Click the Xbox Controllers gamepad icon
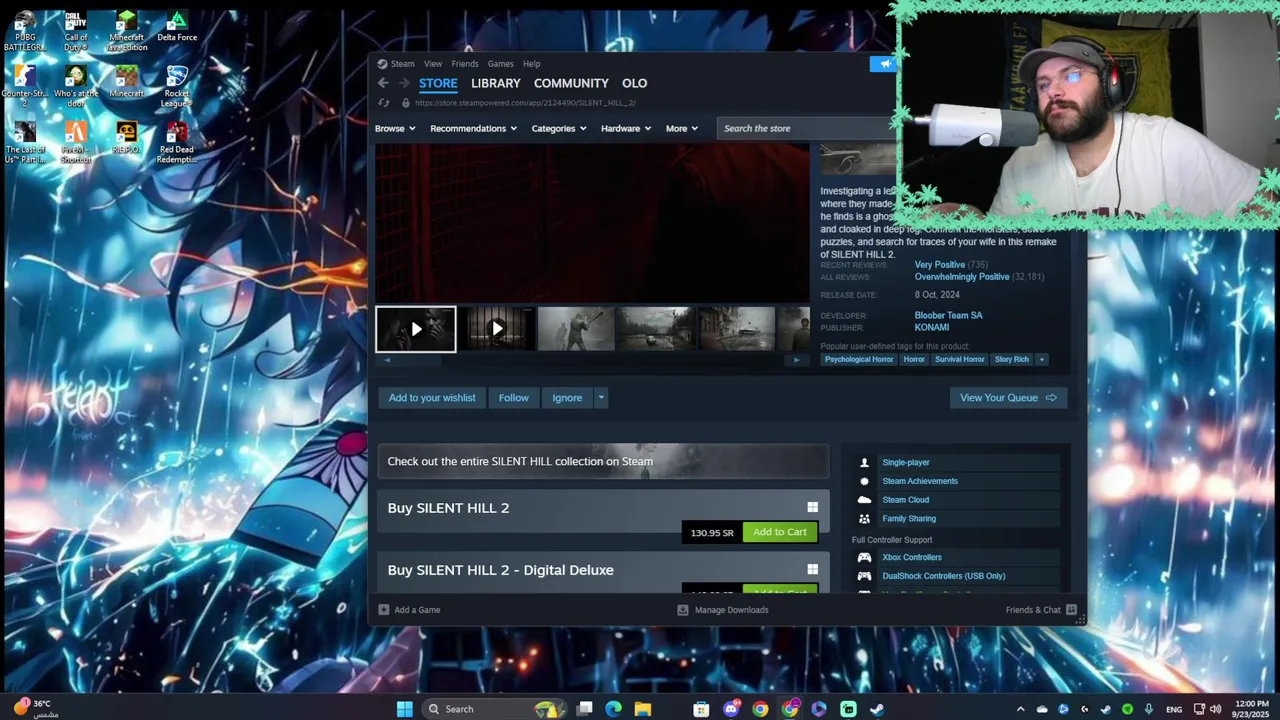 coord(864,557)
